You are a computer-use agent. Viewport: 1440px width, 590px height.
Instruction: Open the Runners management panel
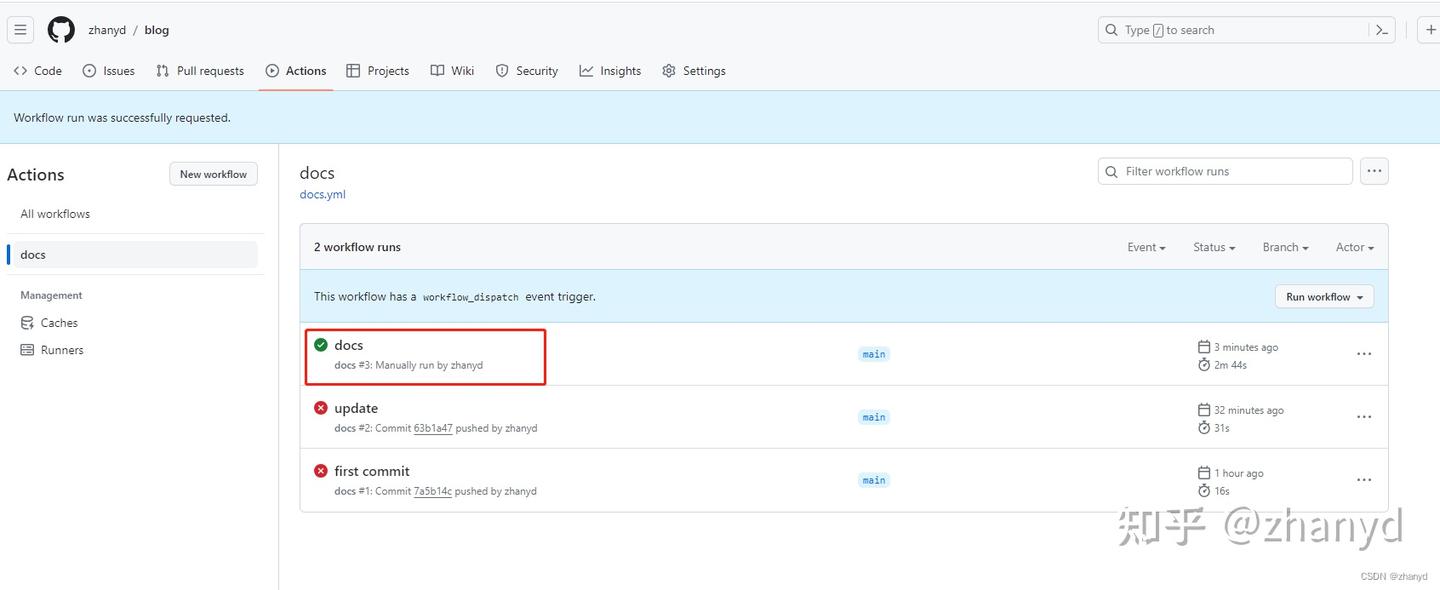(x=61, y=349)
